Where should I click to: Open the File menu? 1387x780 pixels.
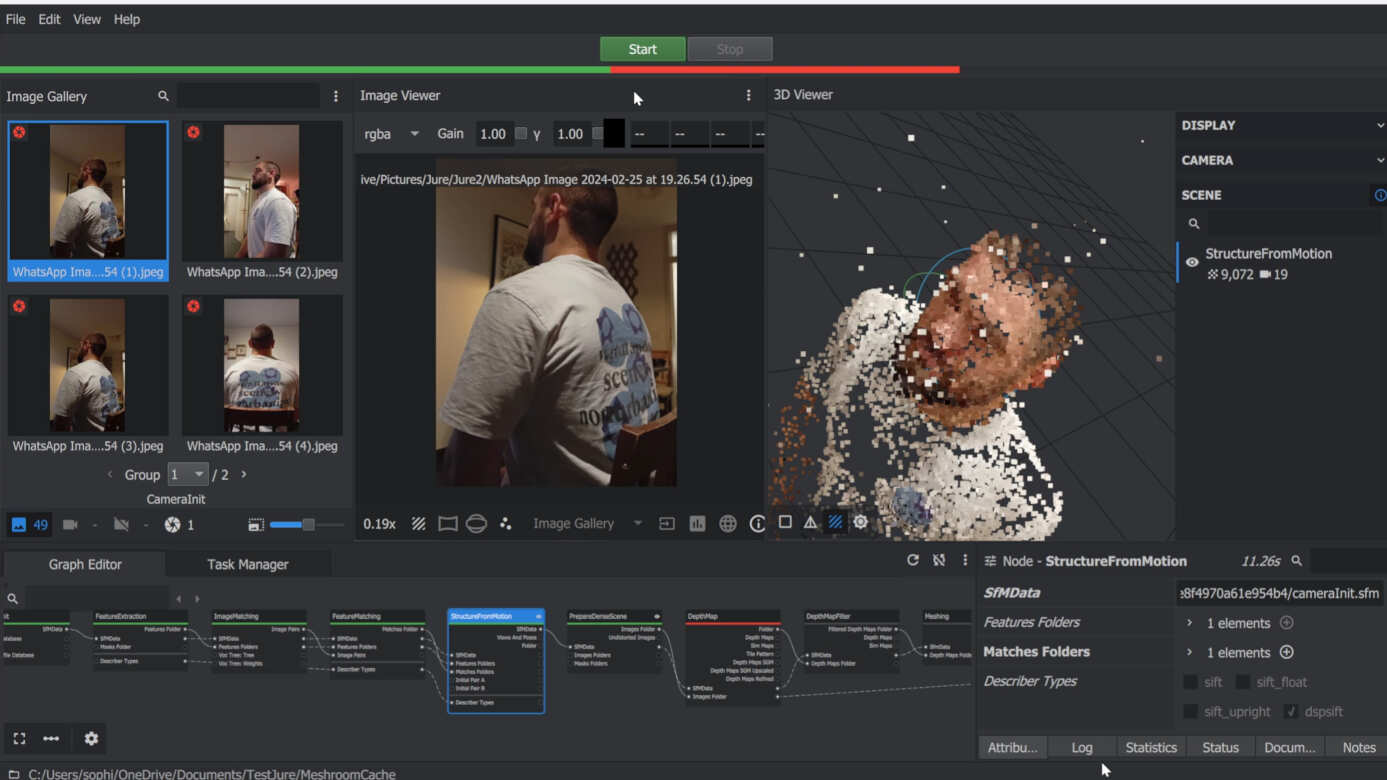pos(16,19)
